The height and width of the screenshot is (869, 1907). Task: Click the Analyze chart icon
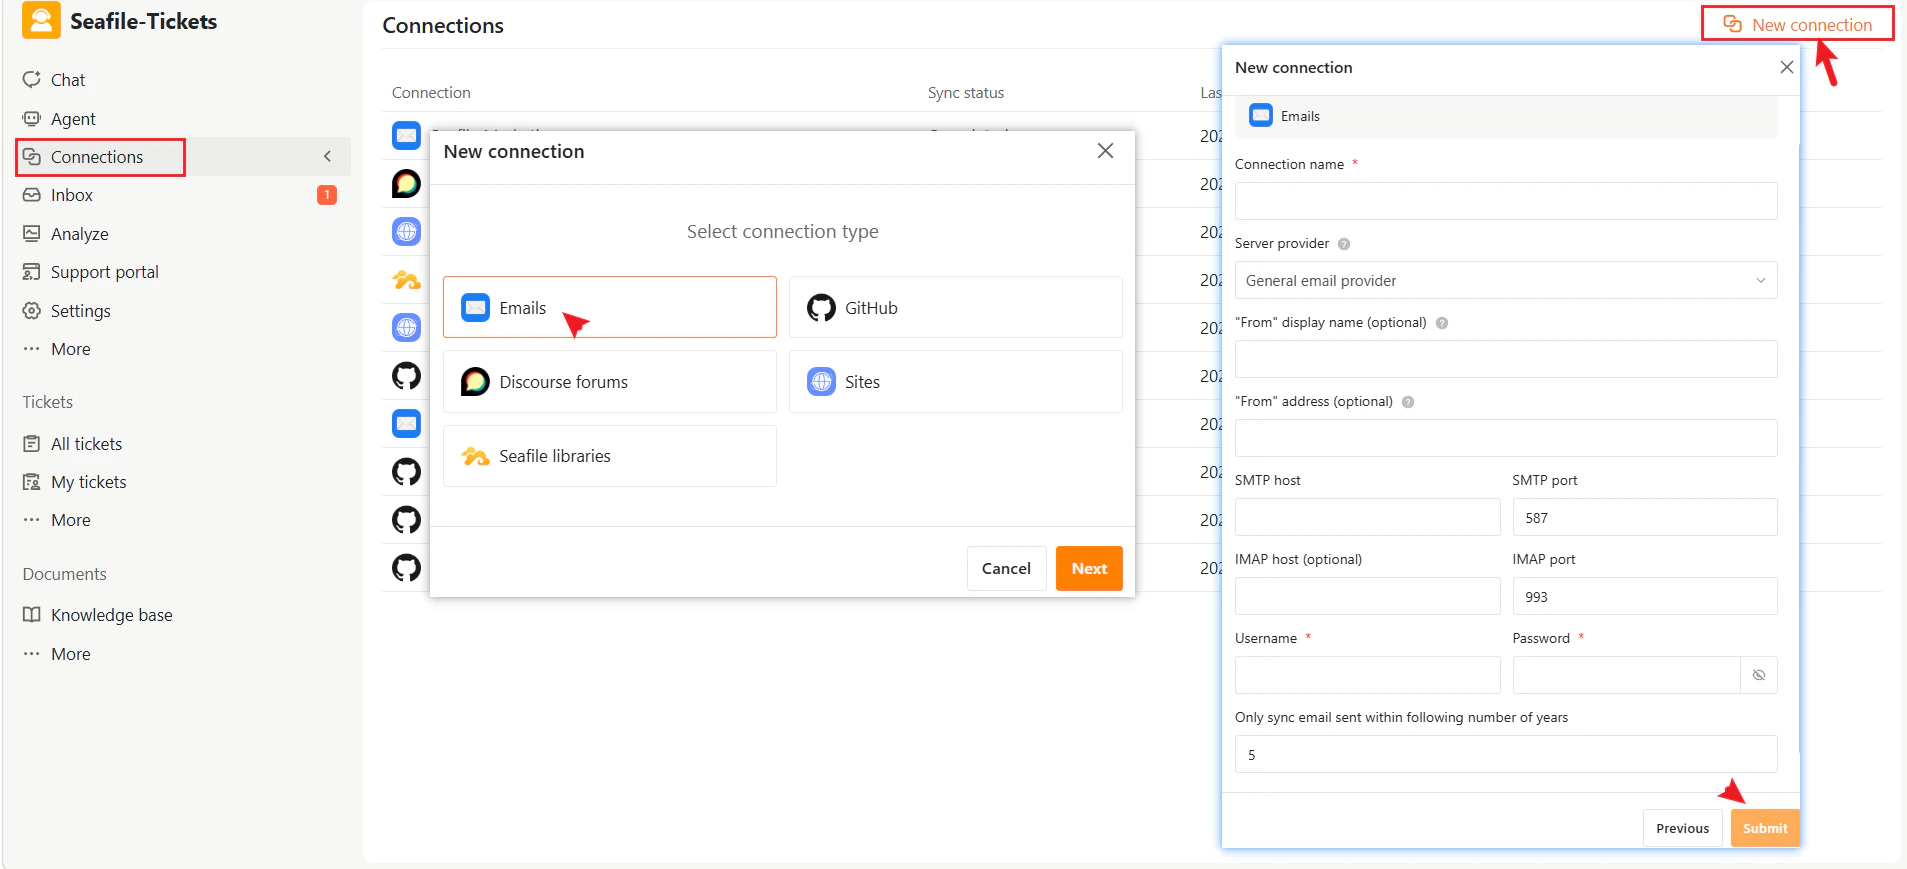32,233
